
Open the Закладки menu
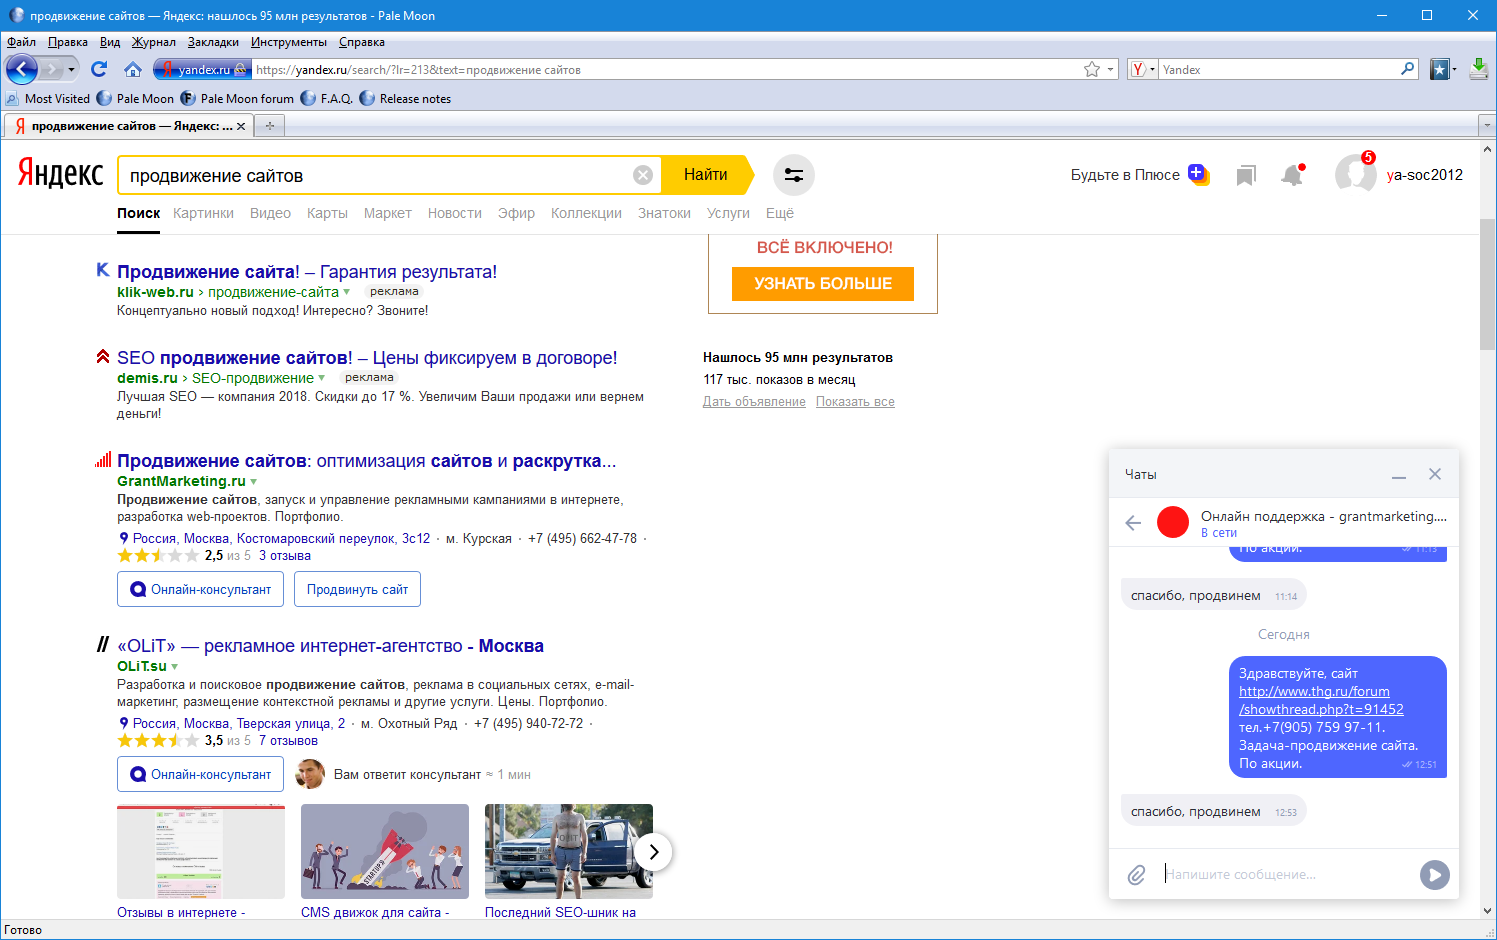213,42
